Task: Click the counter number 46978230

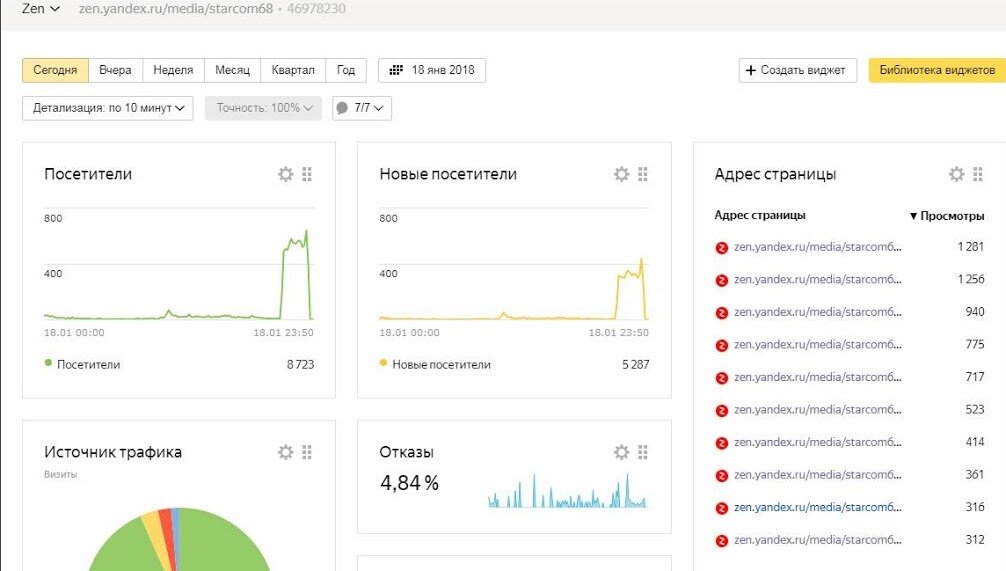Action: tap(316, 9)
